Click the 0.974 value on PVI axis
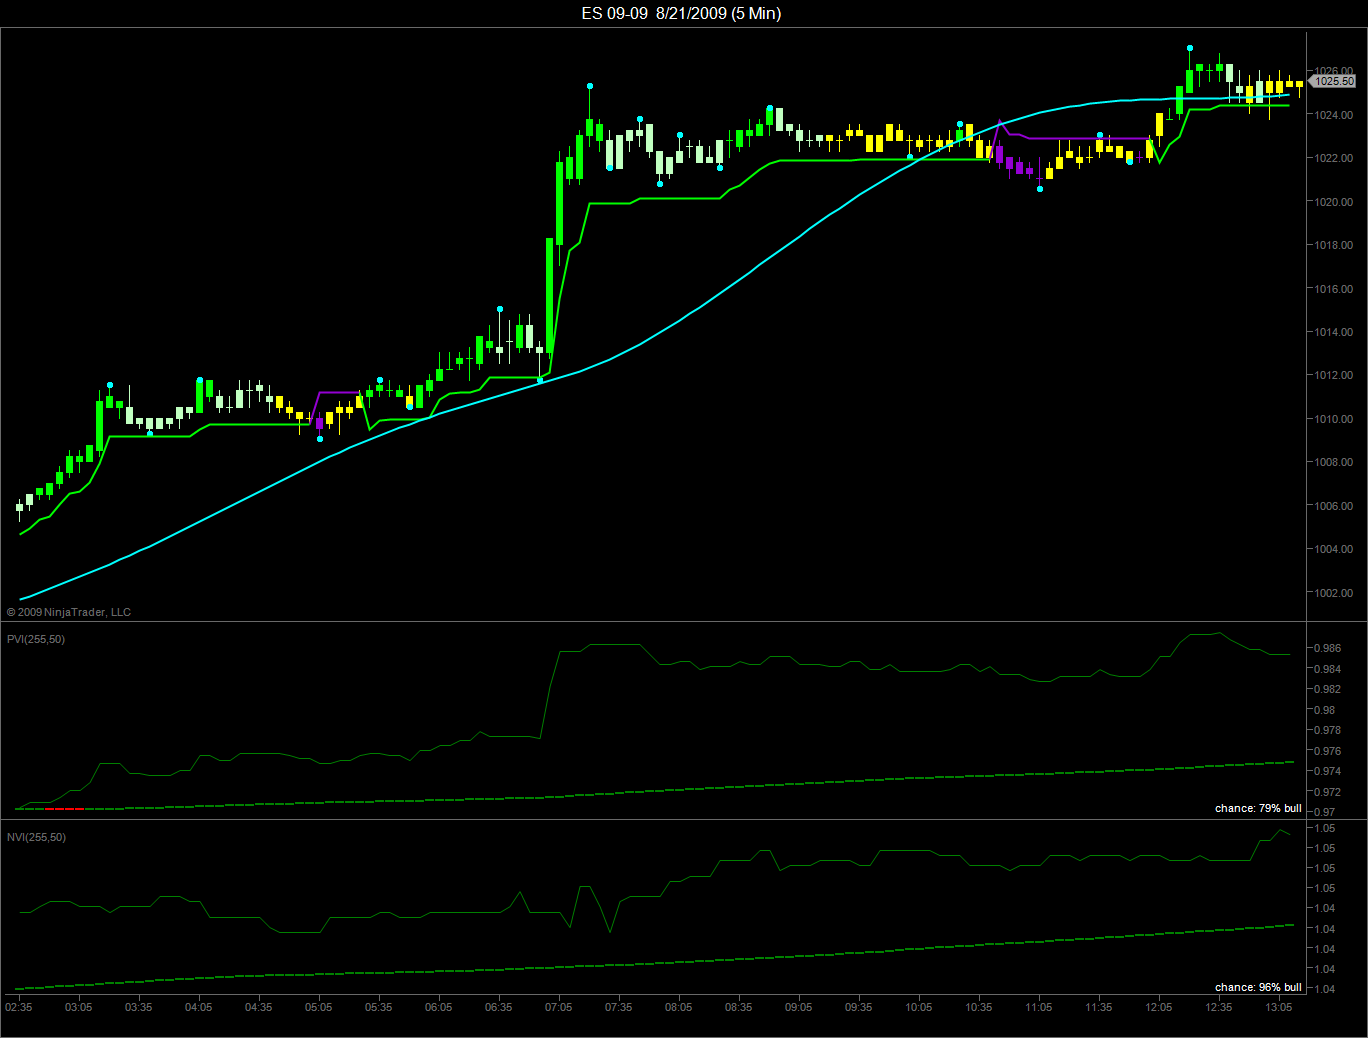Viewport: 1368px width, 1038px height. pyautogui.click(x=1327, y=771)
